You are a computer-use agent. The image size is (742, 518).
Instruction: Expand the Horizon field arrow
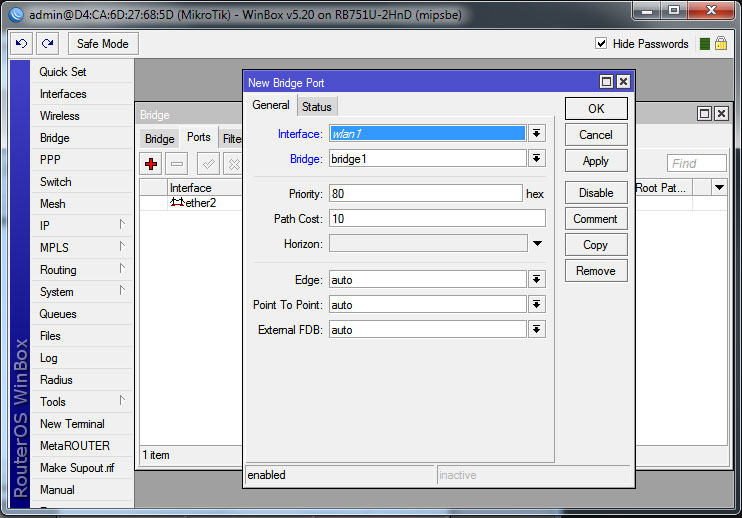[x=537, y=243]
